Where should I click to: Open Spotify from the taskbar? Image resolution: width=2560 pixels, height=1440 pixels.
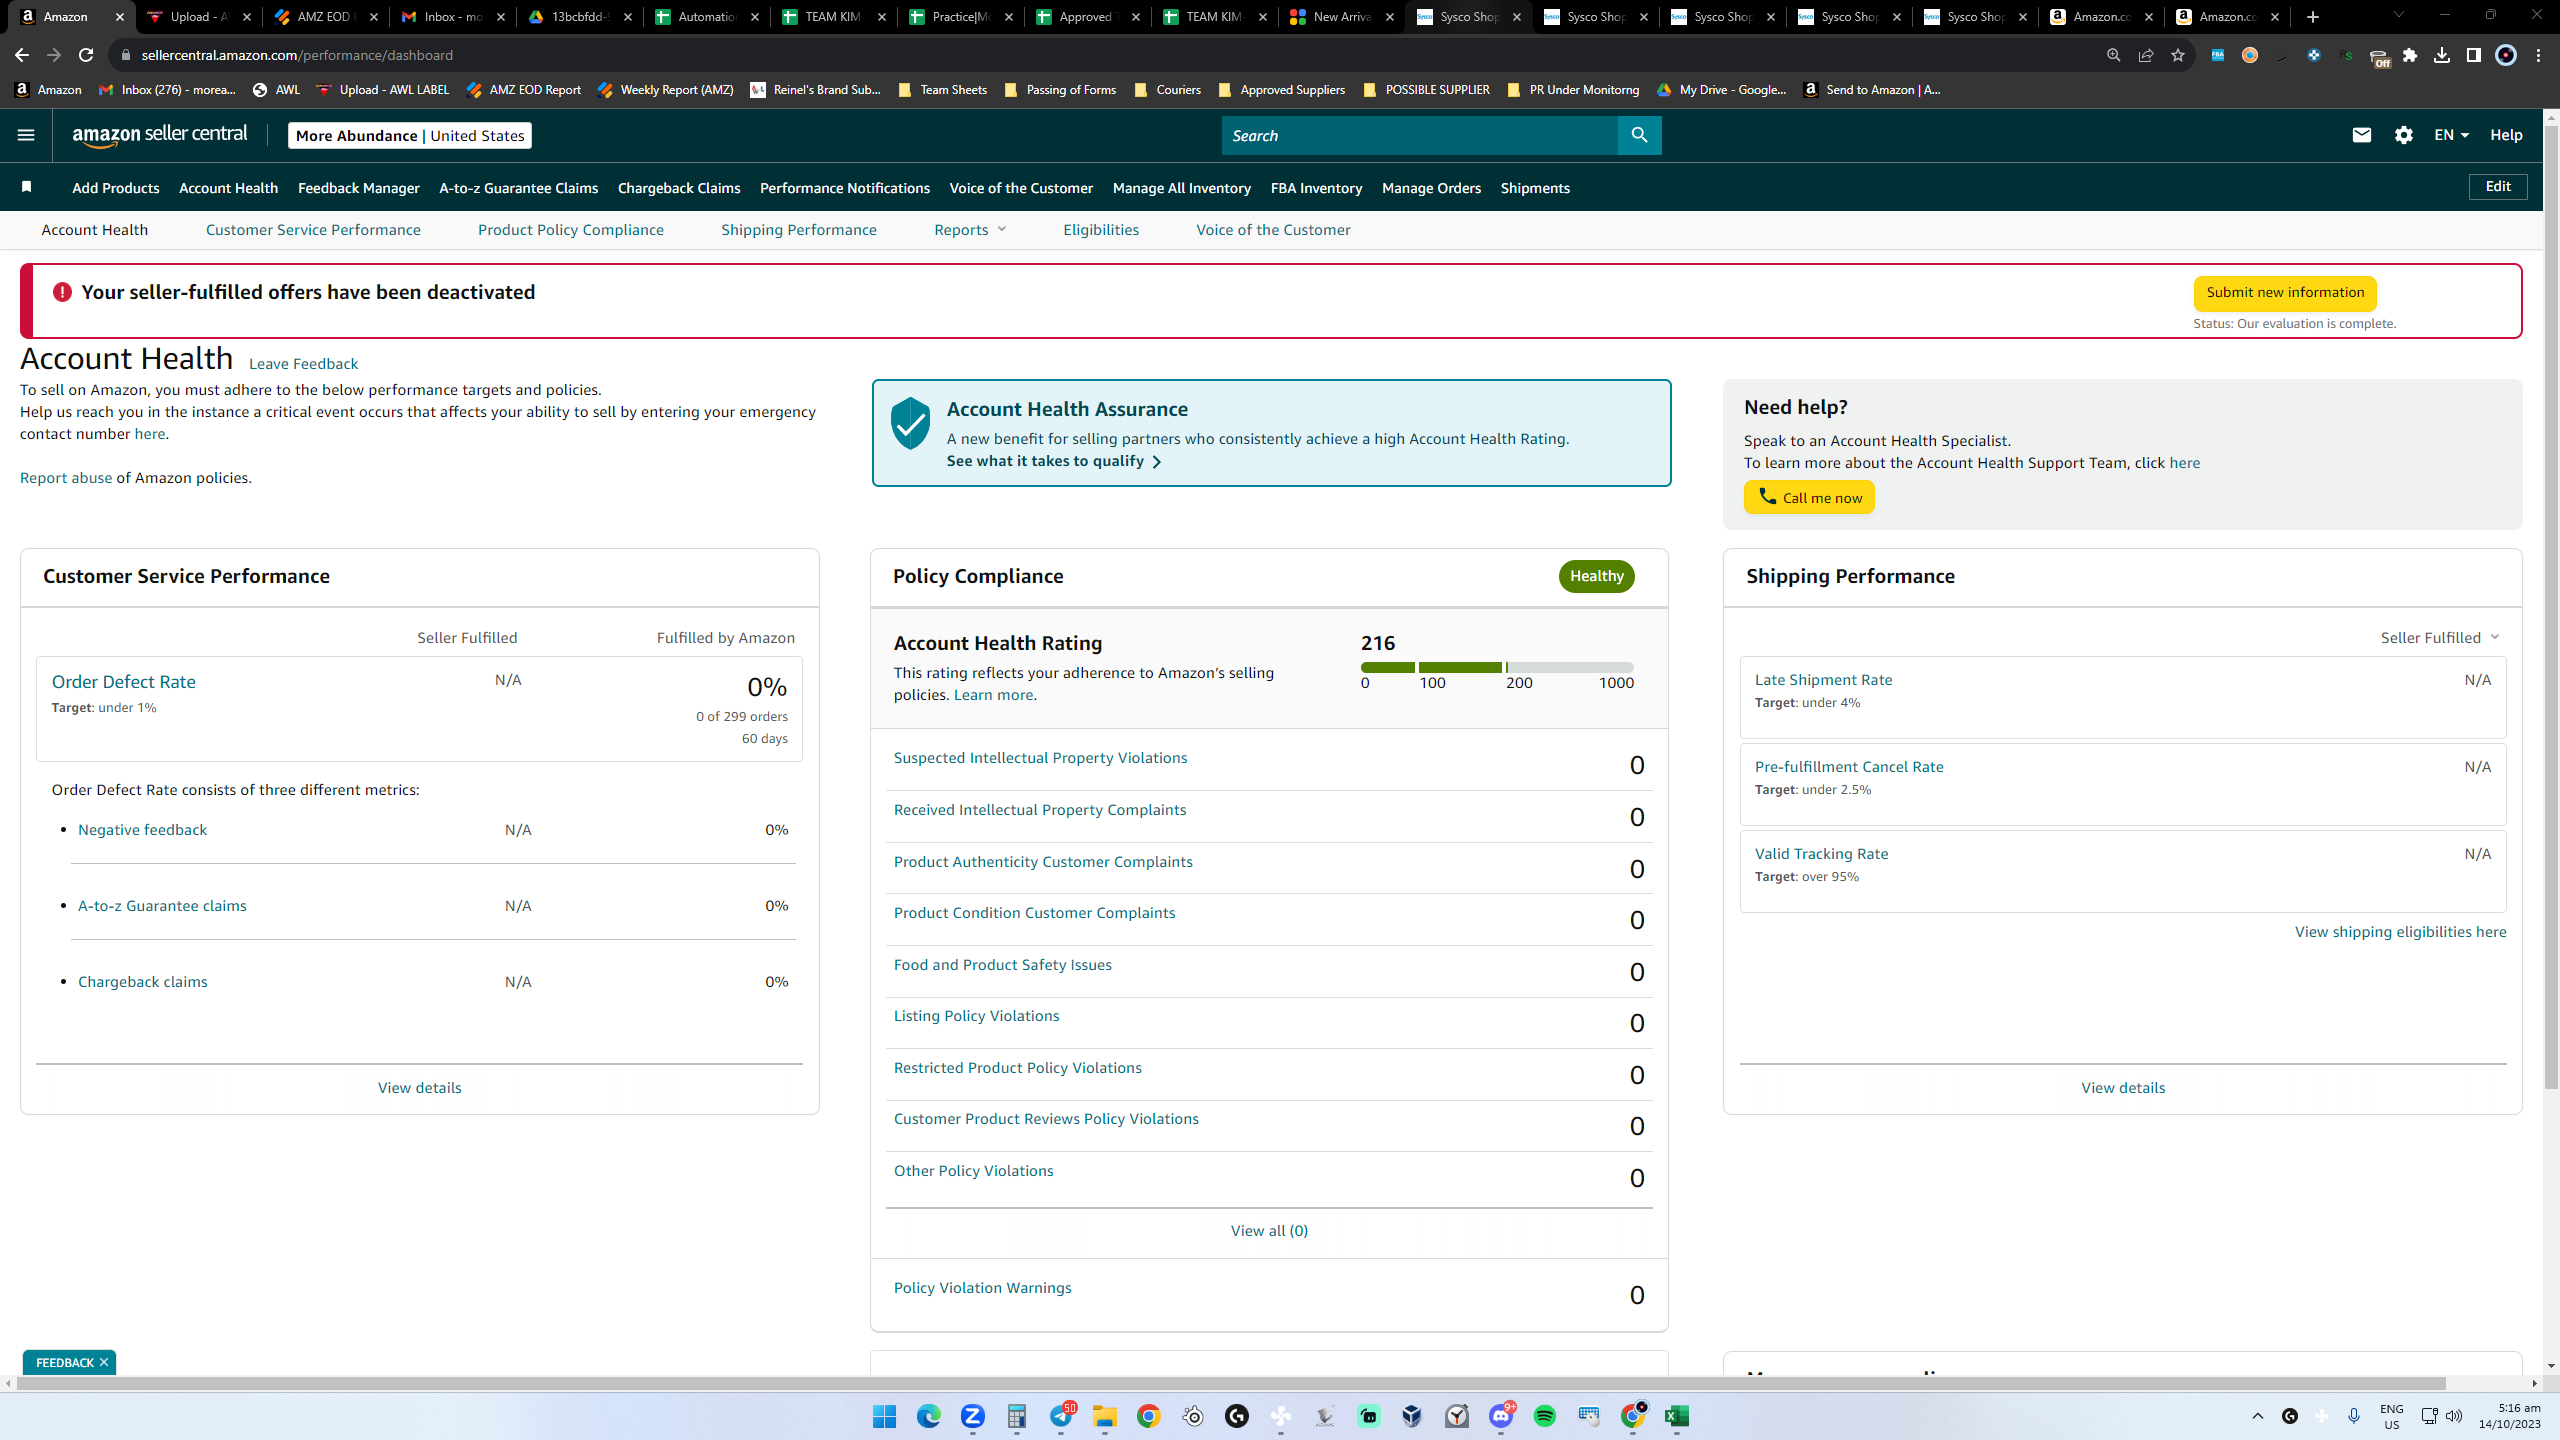tap(1545, 1416)
